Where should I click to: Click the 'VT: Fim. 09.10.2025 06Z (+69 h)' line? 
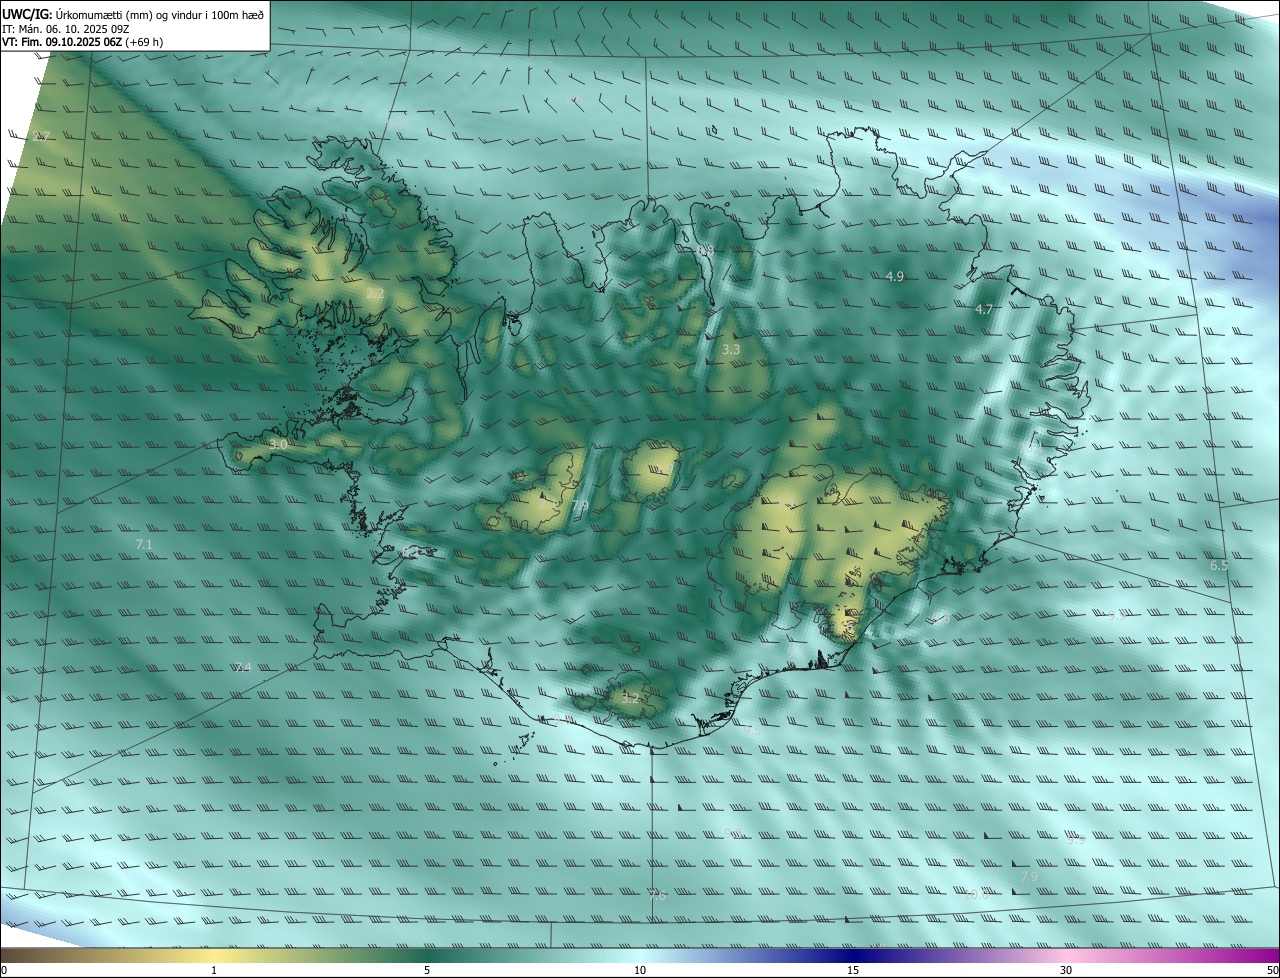pos(83,42)
